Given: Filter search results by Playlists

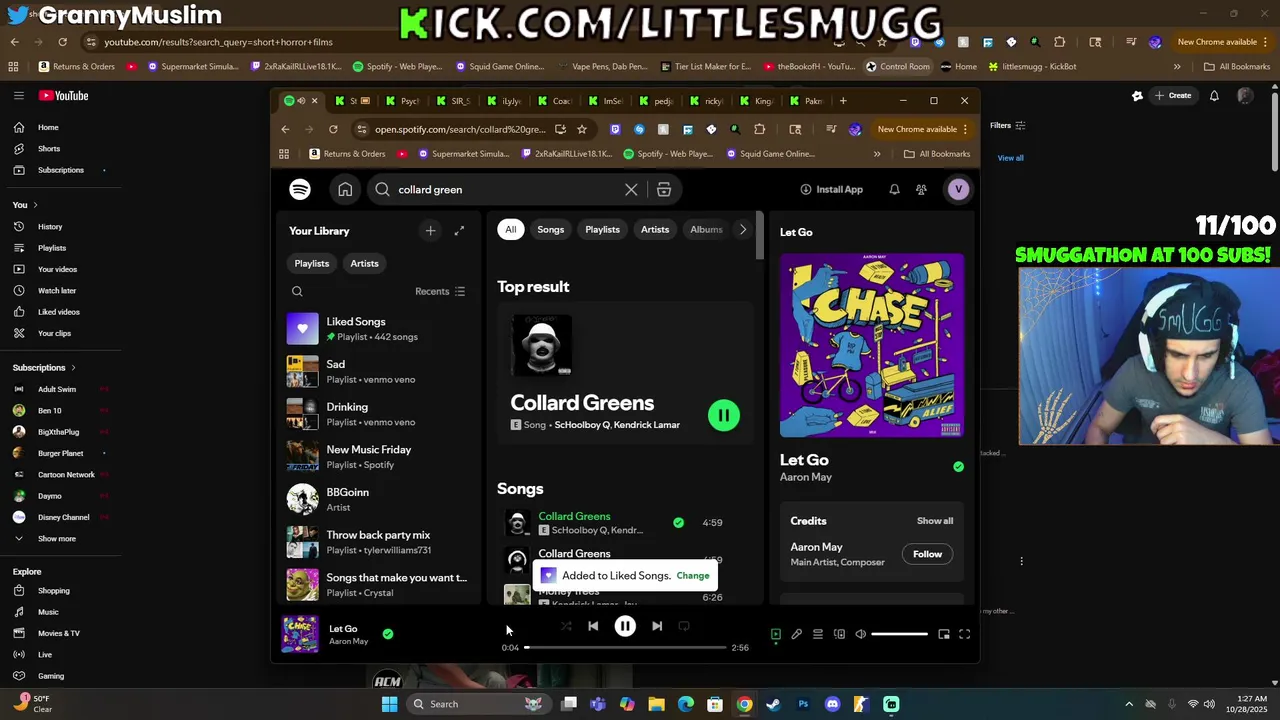Looking at the screenshot, I should tap(602, 229).
